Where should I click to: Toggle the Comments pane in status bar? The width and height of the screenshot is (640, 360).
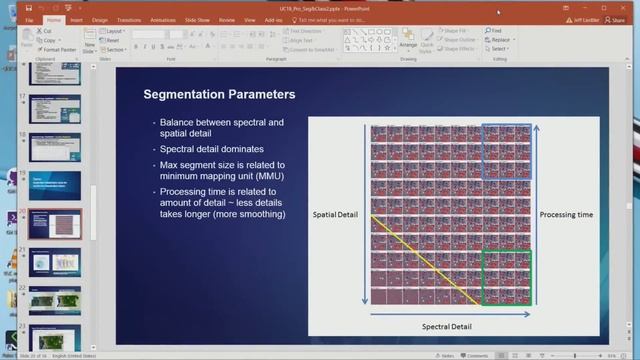[474, 356]
